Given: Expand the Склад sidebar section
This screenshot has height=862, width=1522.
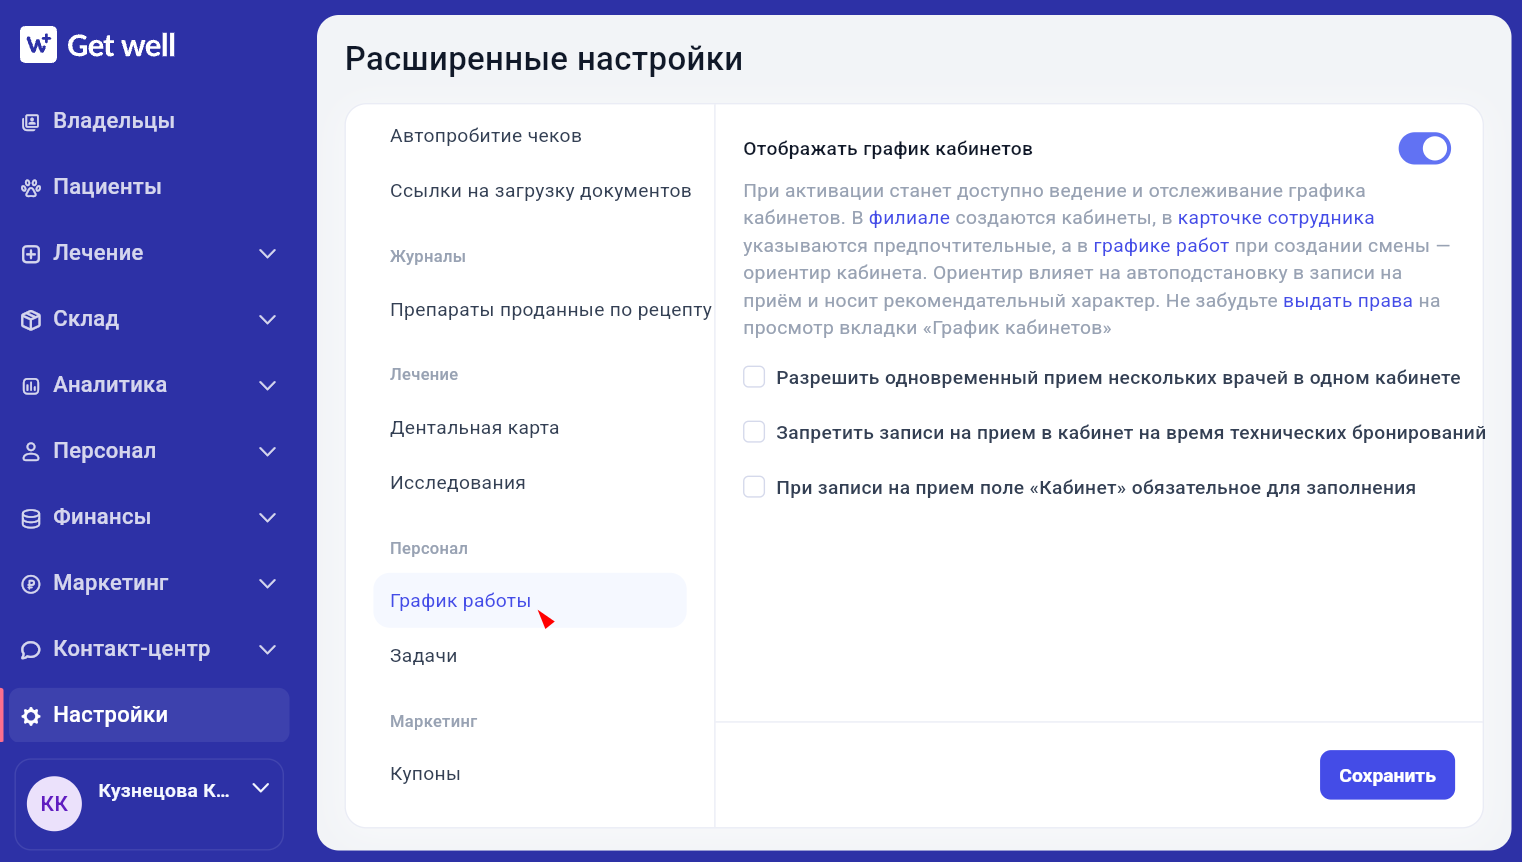Looking at the screenshot, I should click(267, 320).
